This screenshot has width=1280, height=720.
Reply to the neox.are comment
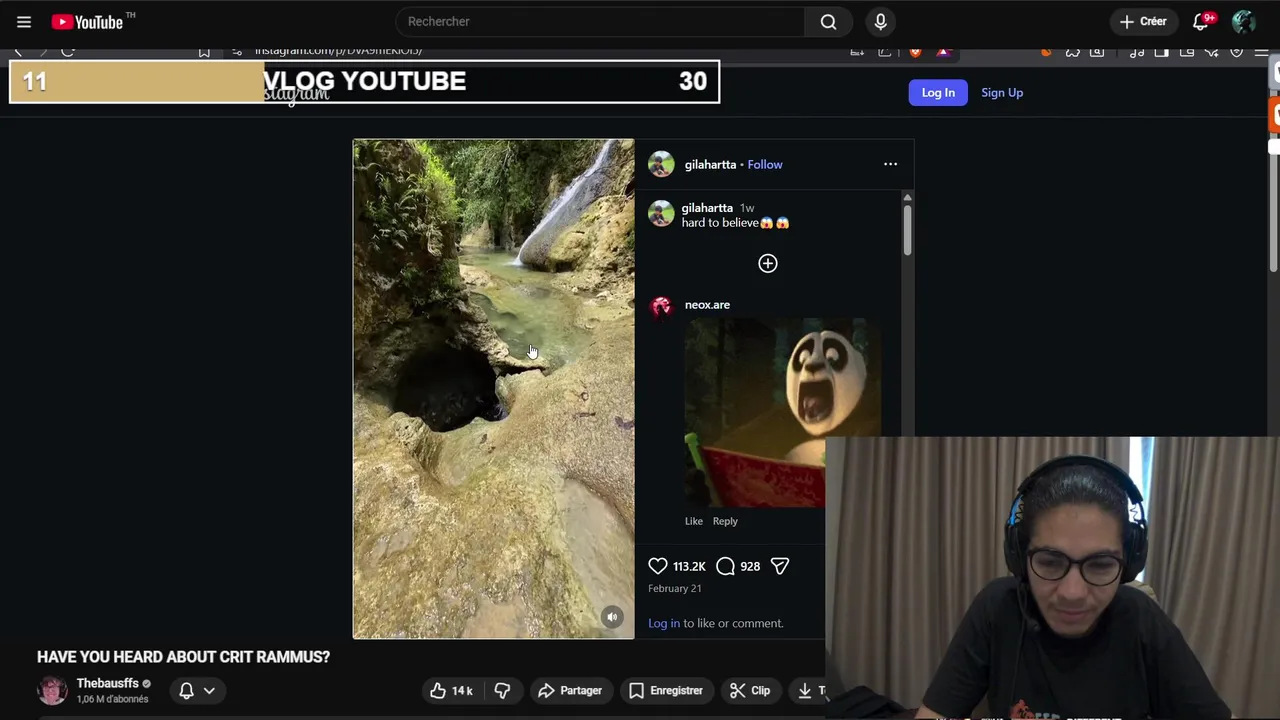pos(725,521)
